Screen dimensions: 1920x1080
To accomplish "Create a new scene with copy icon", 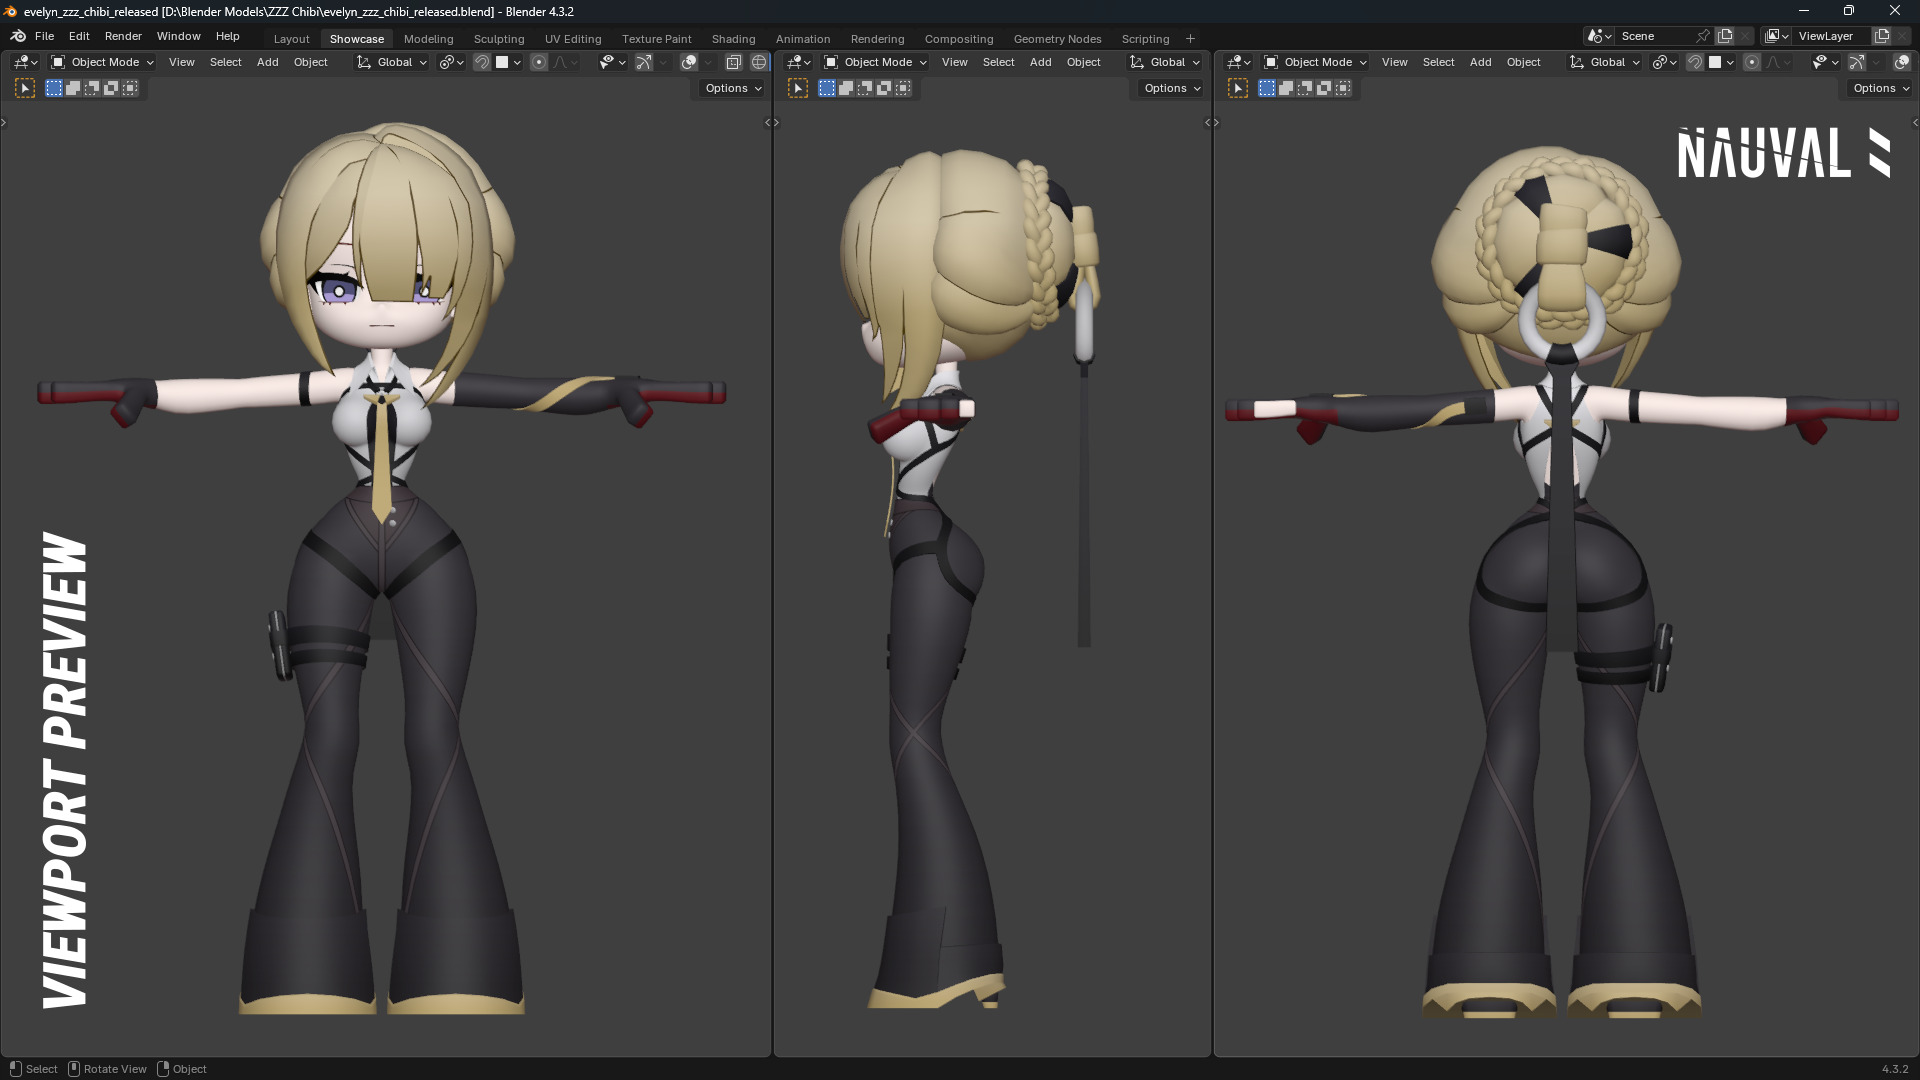I will (x=1725, y=36).
